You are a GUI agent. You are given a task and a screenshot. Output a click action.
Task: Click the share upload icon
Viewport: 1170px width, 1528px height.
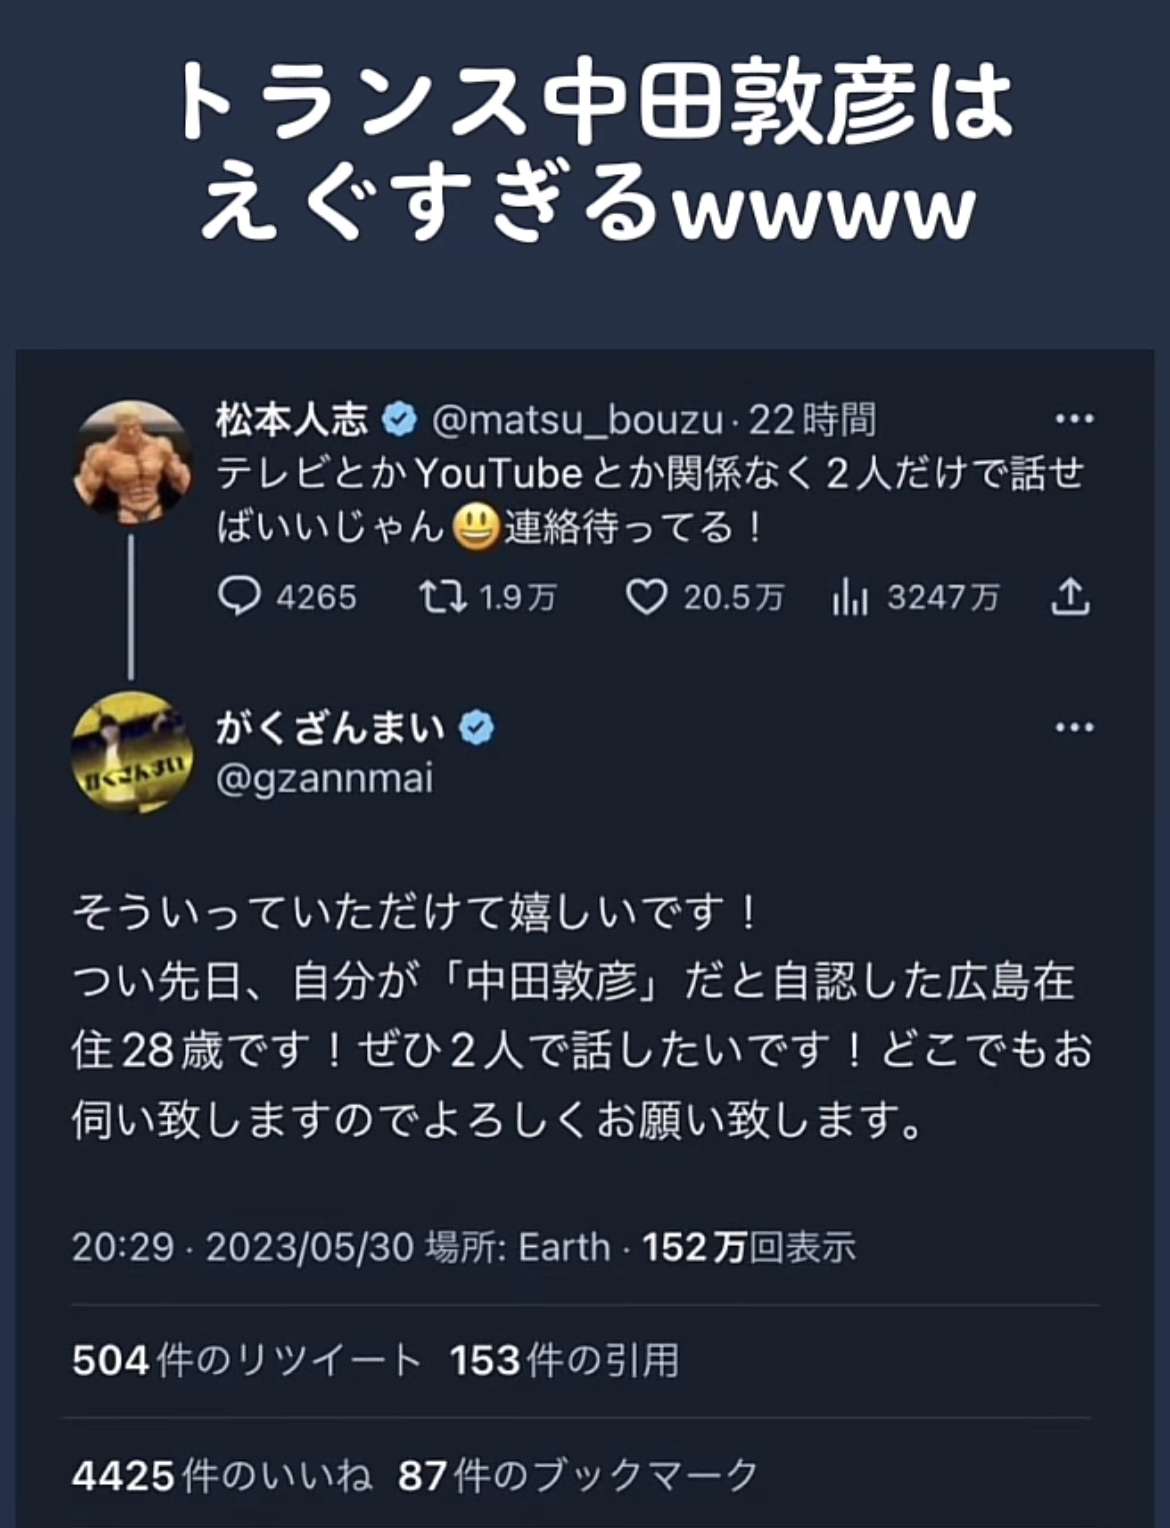point(1069,597)
